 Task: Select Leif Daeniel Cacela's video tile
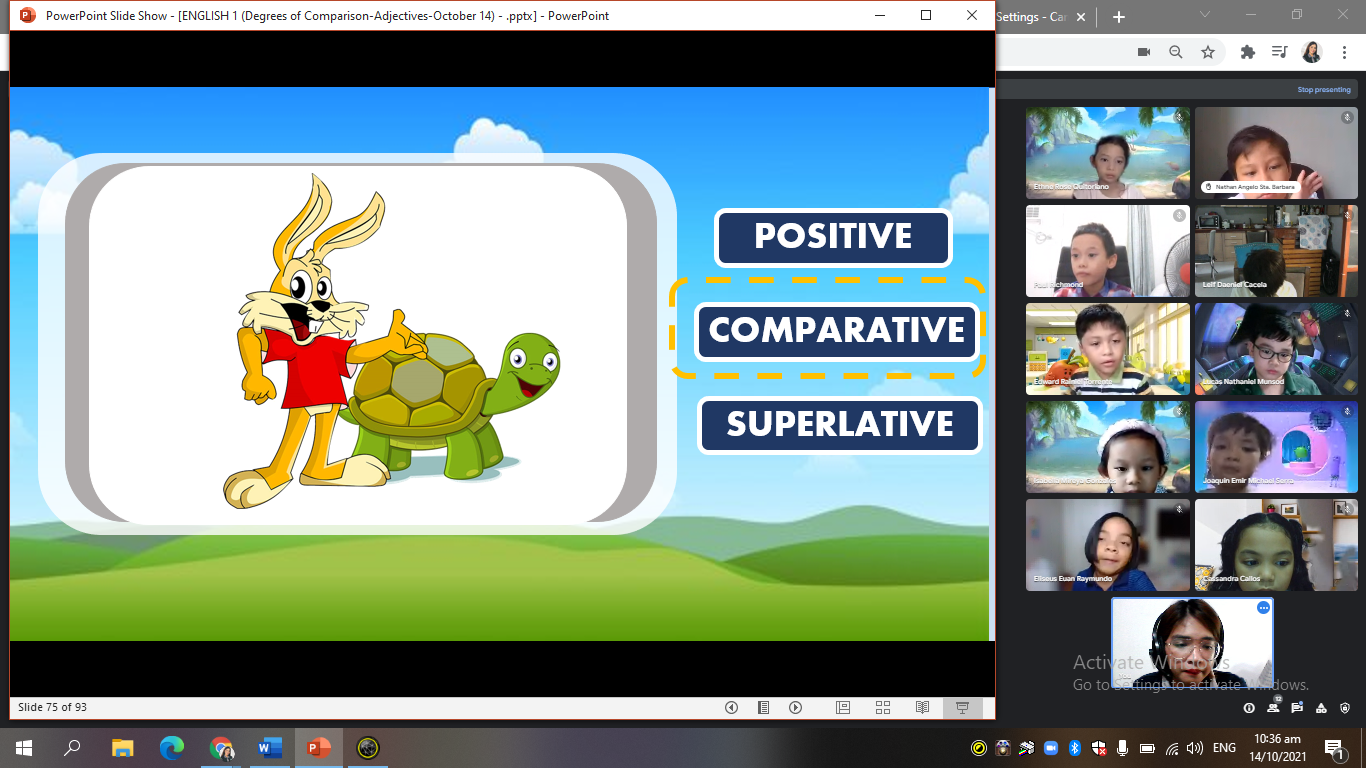coord(1277,251)
